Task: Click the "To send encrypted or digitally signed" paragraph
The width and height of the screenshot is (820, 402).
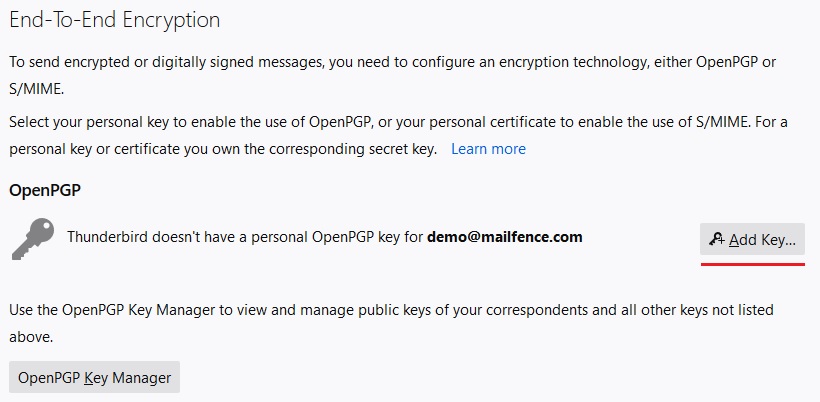Action: pyautogui.click(x=392, y=75)
